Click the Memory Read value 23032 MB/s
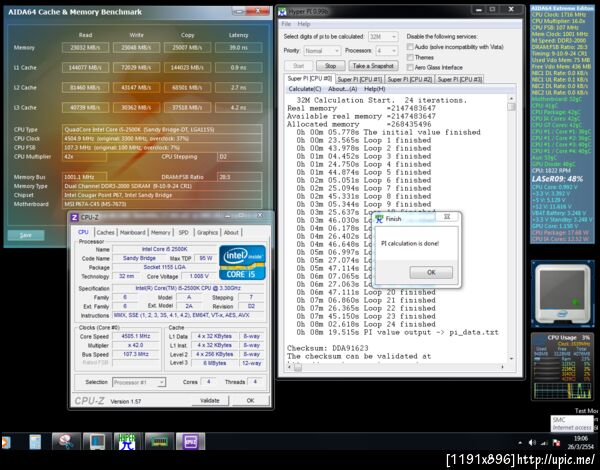This screenshot has width=600, height=470. pyautogui.click(x=85, y=48)
